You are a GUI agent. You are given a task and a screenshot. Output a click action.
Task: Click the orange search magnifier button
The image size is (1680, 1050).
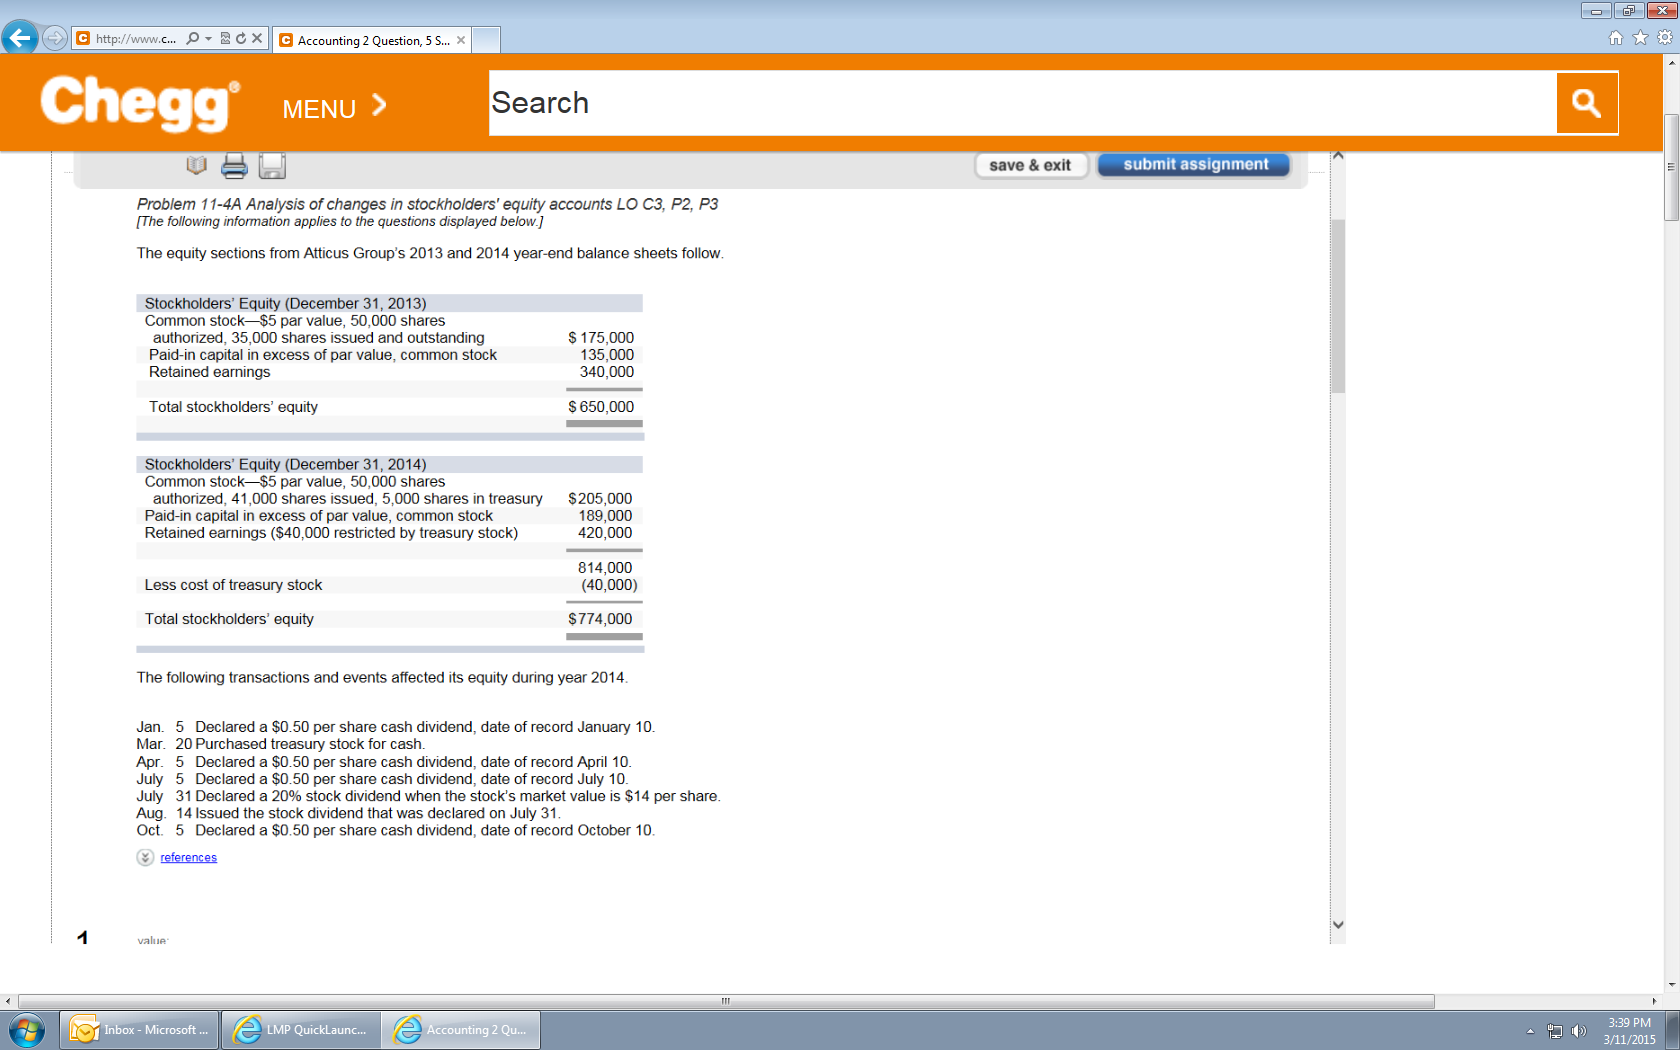(x=1587, y=102)
